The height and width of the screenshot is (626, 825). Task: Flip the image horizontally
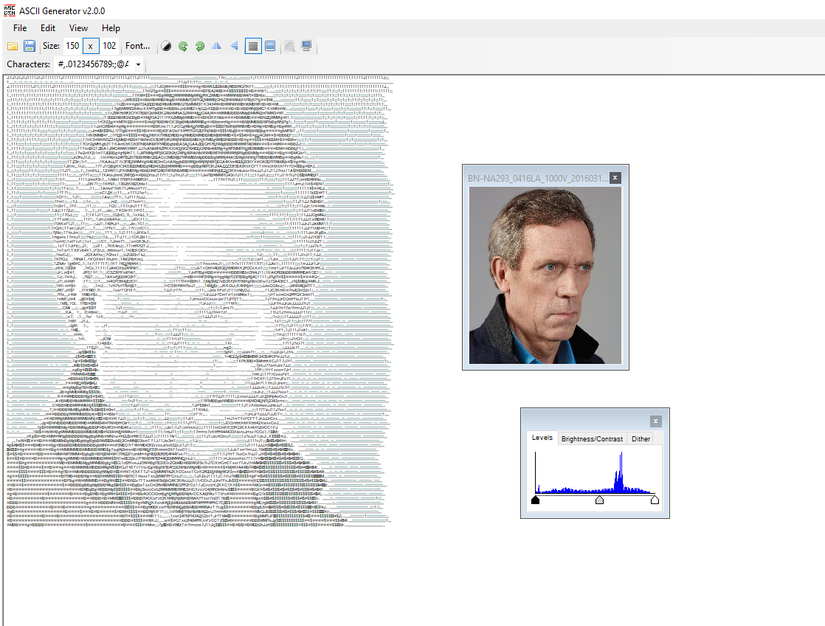[x=216, y=46]
